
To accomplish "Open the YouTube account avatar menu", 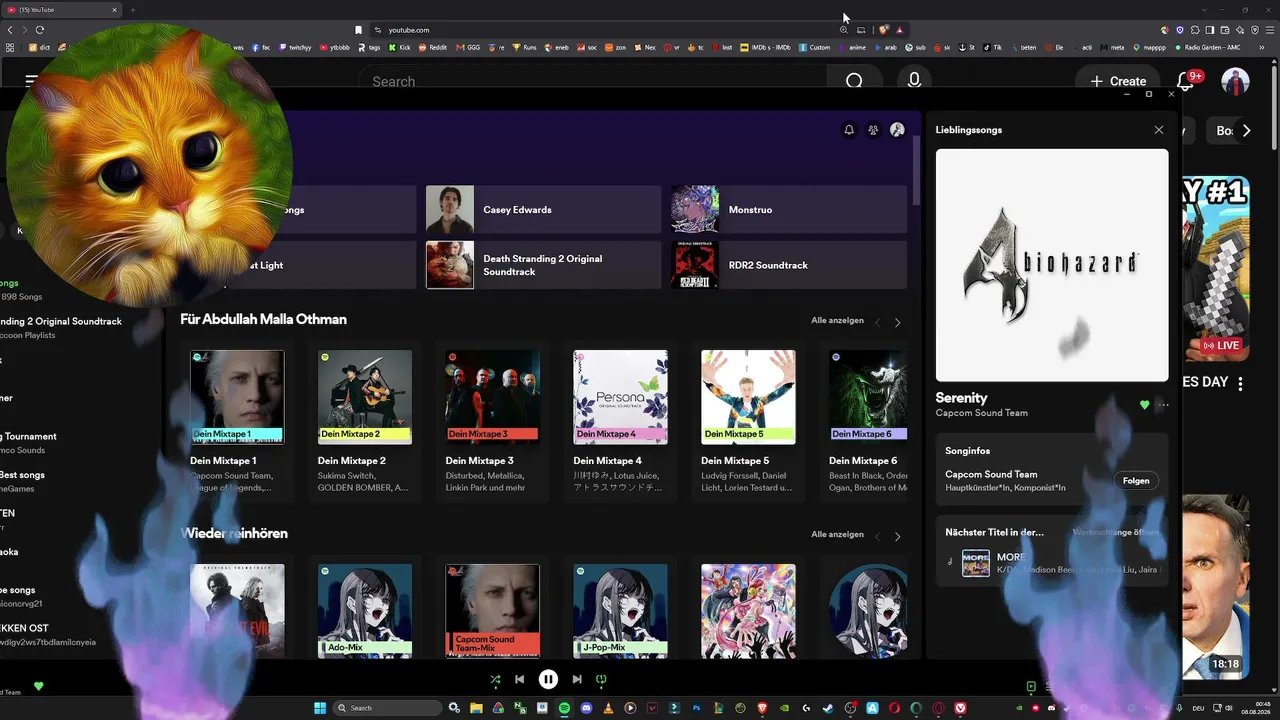I will coord(1236,81).
